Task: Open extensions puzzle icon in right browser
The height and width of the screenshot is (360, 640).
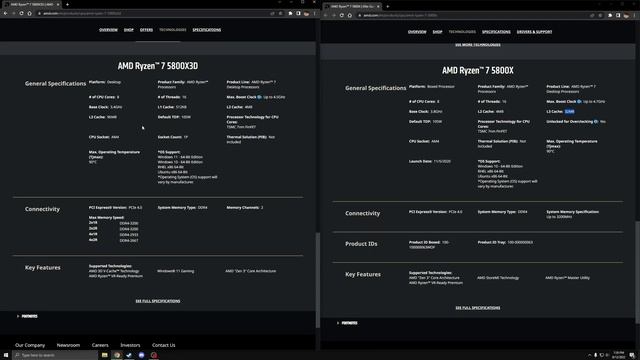Action: 610,15
